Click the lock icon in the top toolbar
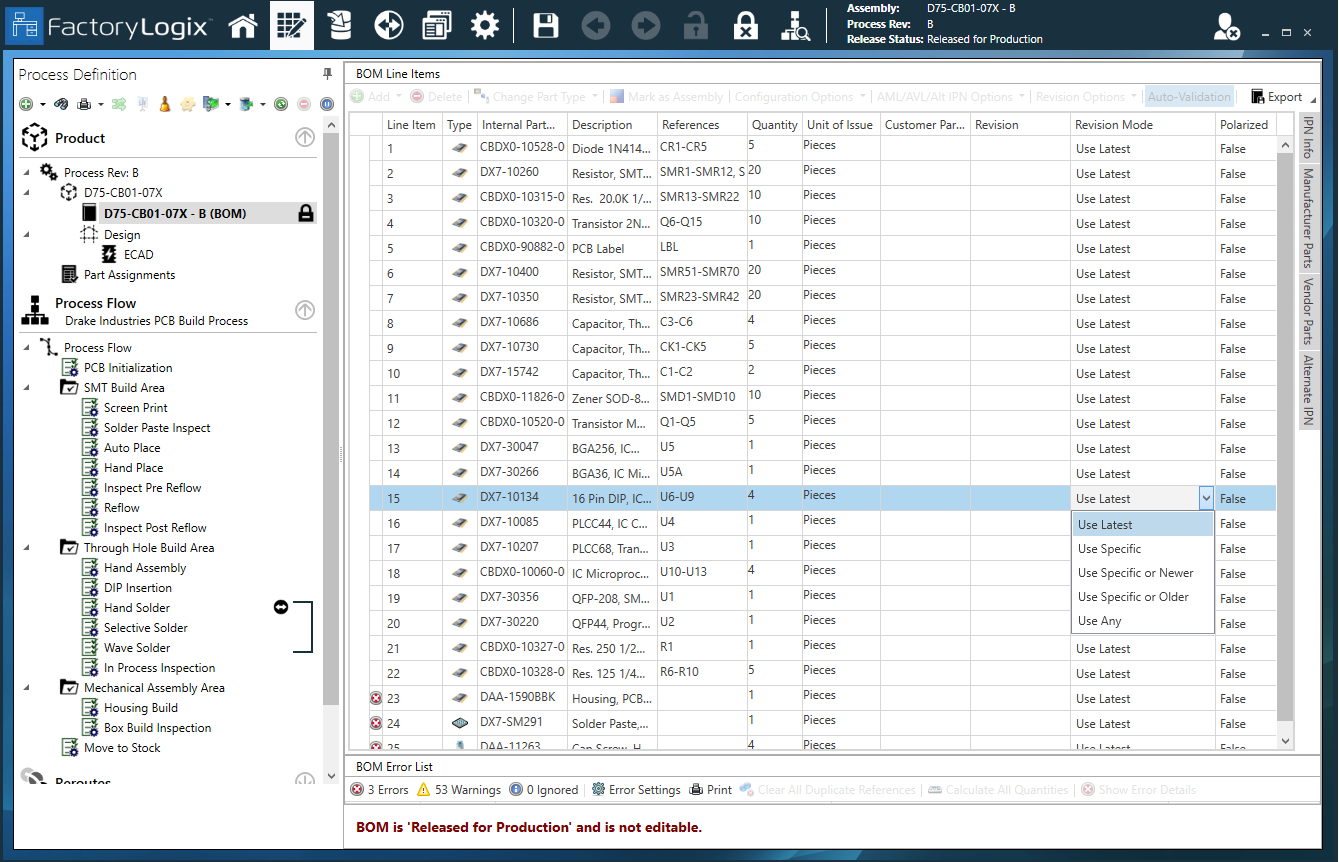Screen dimensions: 1339x862 pos(696,25)
